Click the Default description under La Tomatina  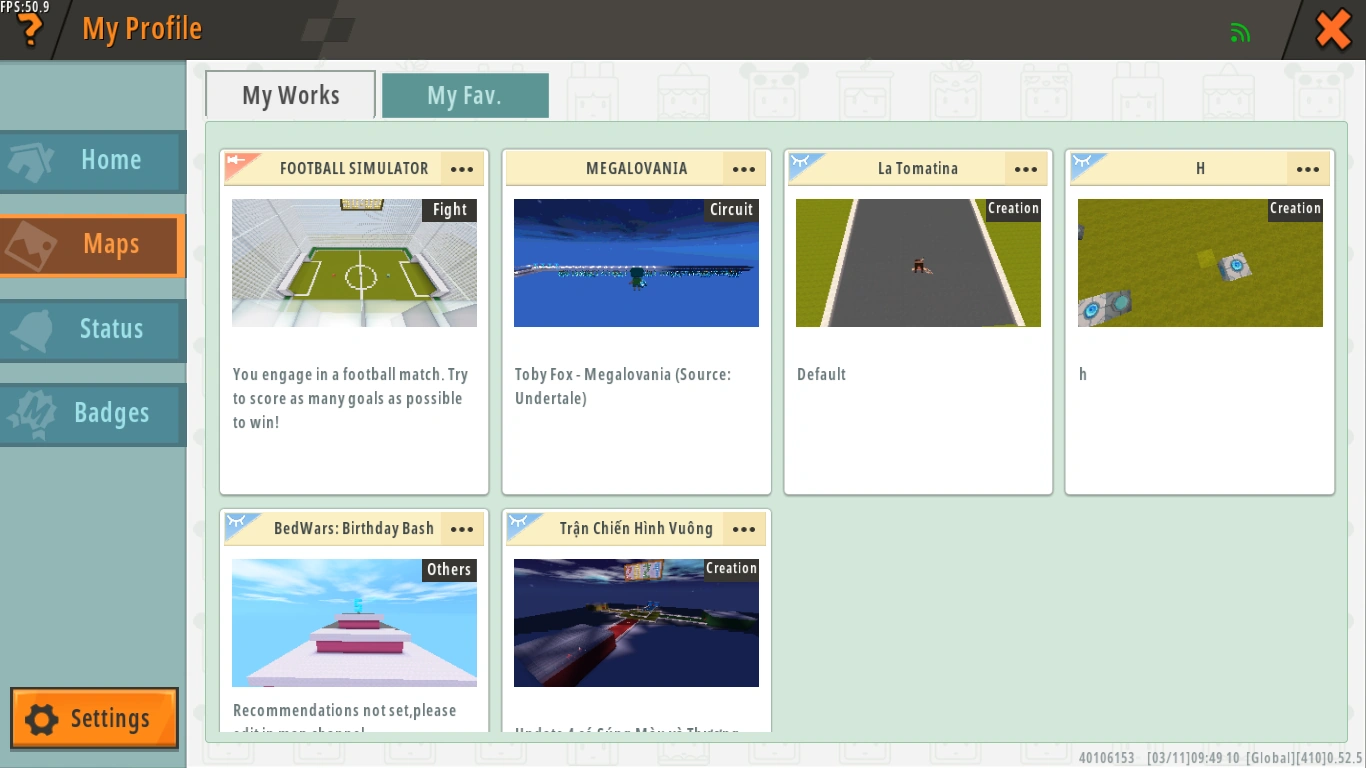pyautogui.click(x=821, y=375)
